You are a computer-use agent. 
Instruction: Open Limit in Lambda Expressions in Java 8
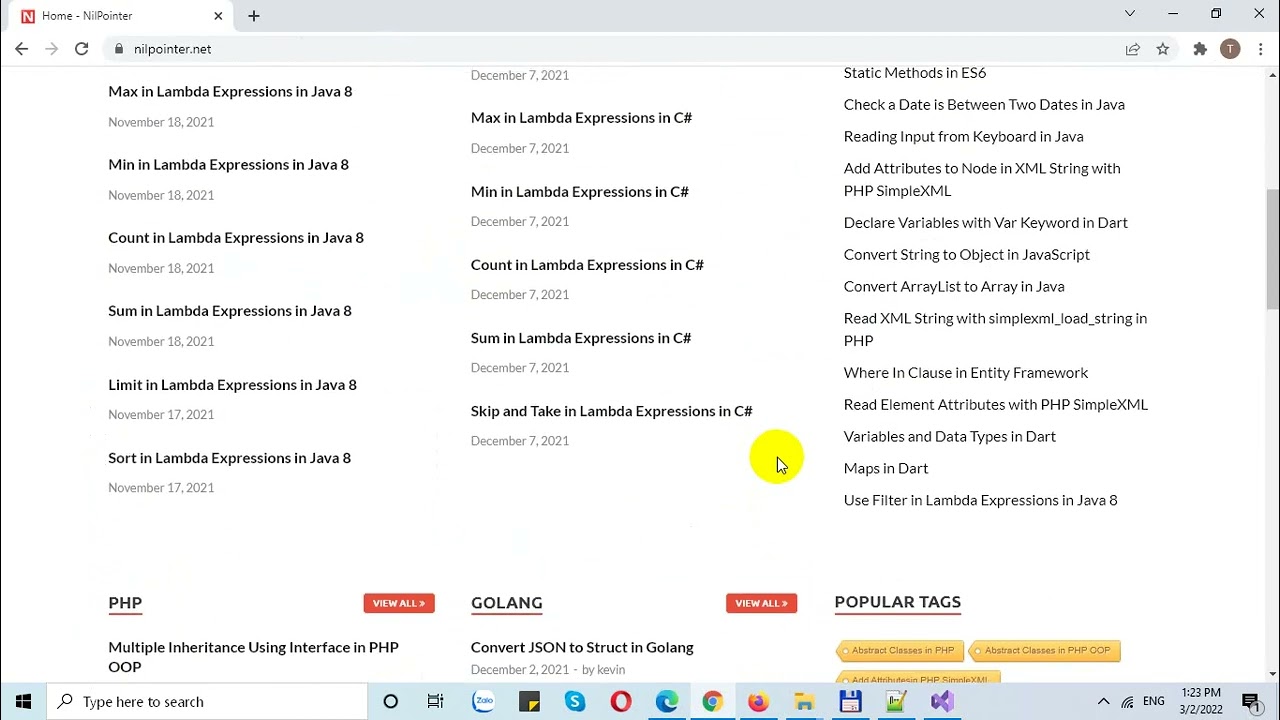[x=232, y=384]
